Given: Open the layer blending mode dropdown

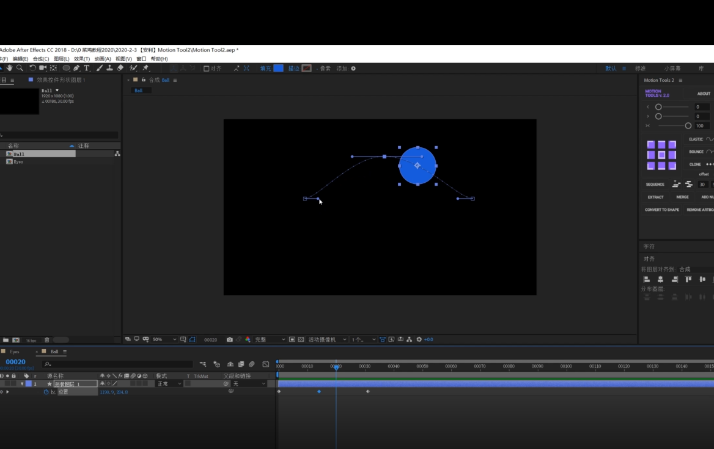Looking at the screenshot, I should 169,384.
